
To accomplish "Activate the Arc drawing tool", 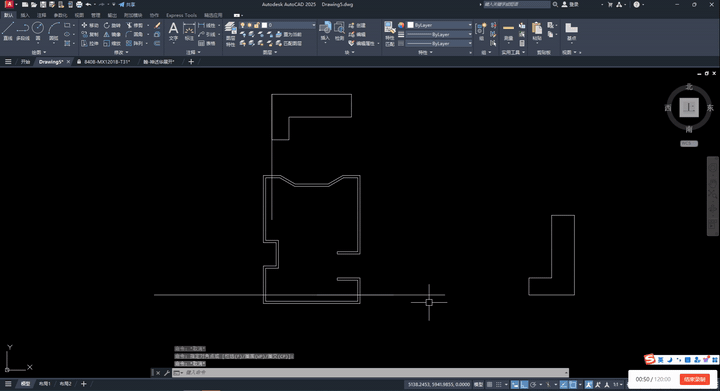I will coord(54,31).
